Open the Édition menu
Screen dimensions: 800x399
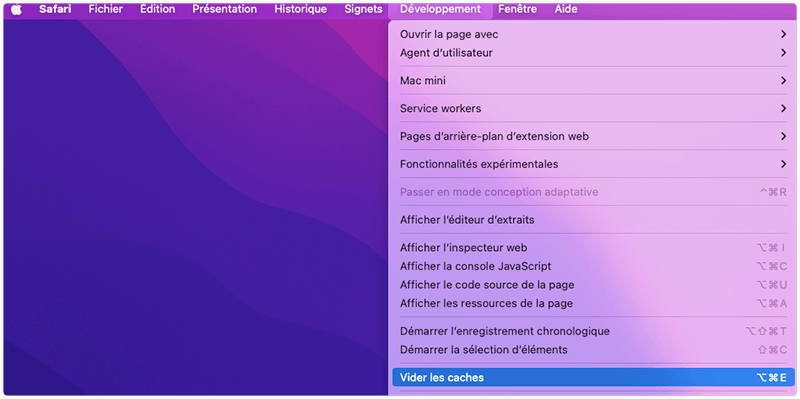[158, 9]
